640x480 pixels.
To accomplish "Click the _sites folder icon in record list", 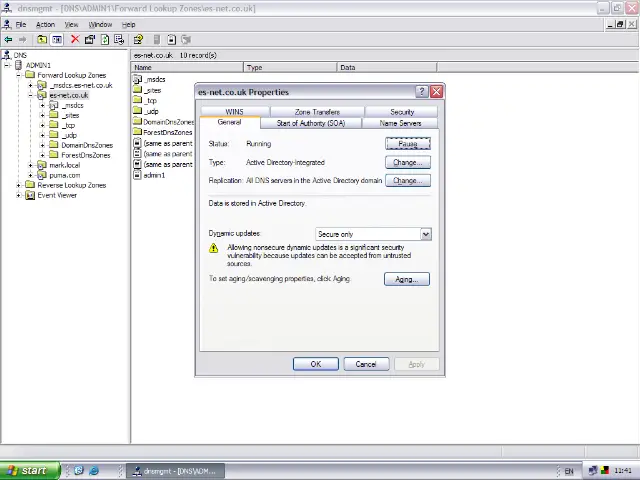I will [x=138, y=90].
